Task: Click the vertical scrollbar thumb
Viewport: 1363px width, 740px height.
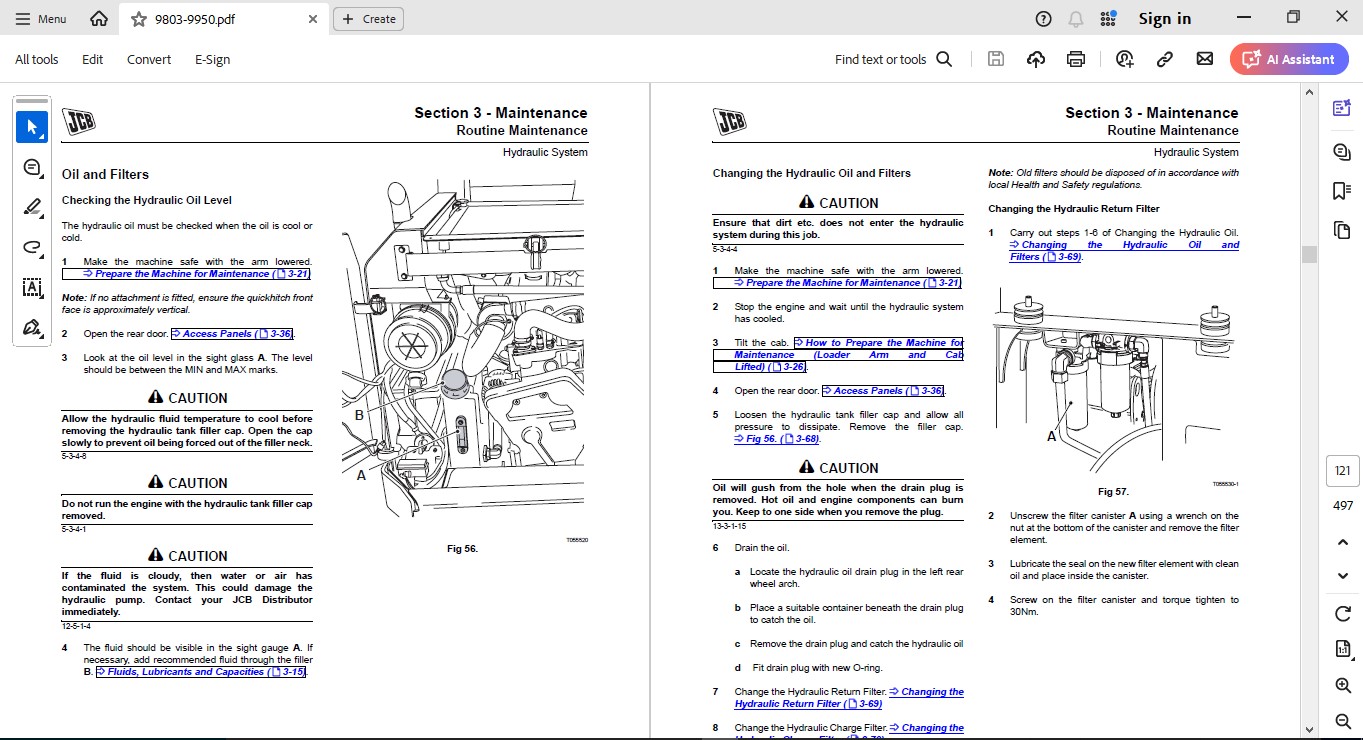Action: click(x=1308, y=254)
